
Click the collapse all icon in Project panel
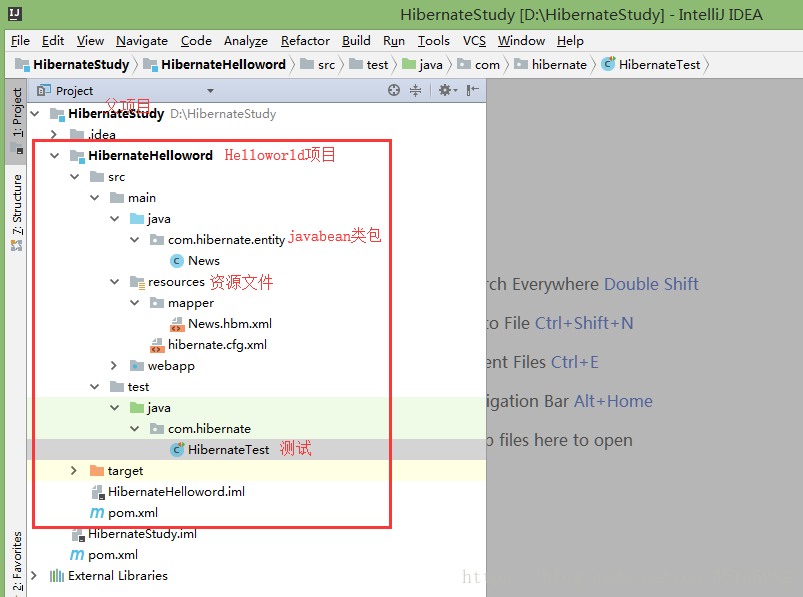[415, 91]
